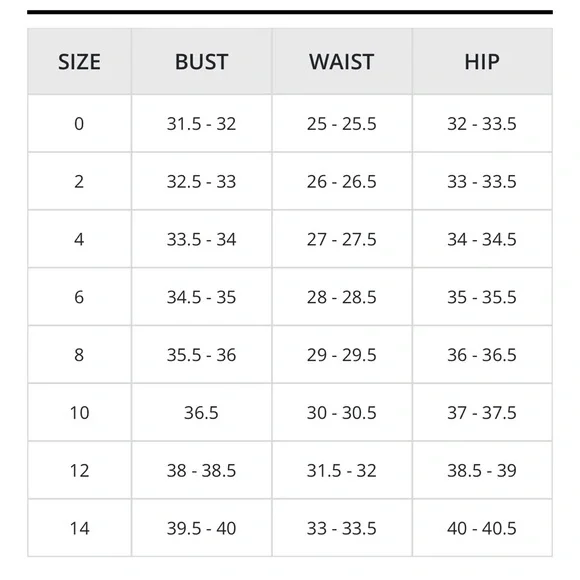Click the waist value 33 - 33.5
This screenshot has width=580, height=580.
[341, 528]
